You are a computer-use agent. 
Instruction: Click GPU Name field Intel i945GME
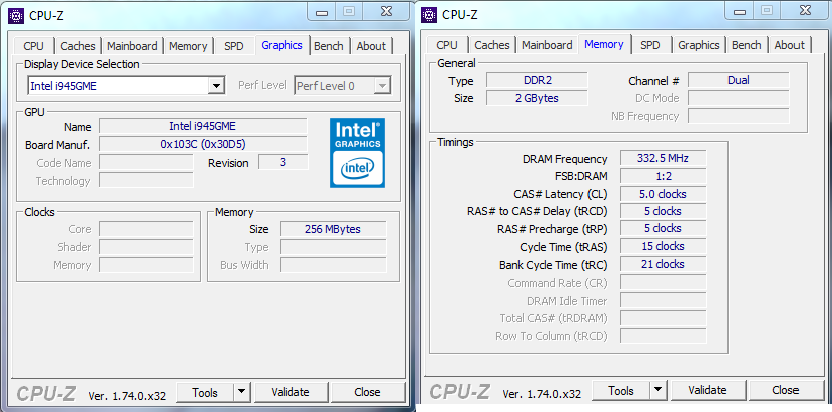[x=203, y=126]
